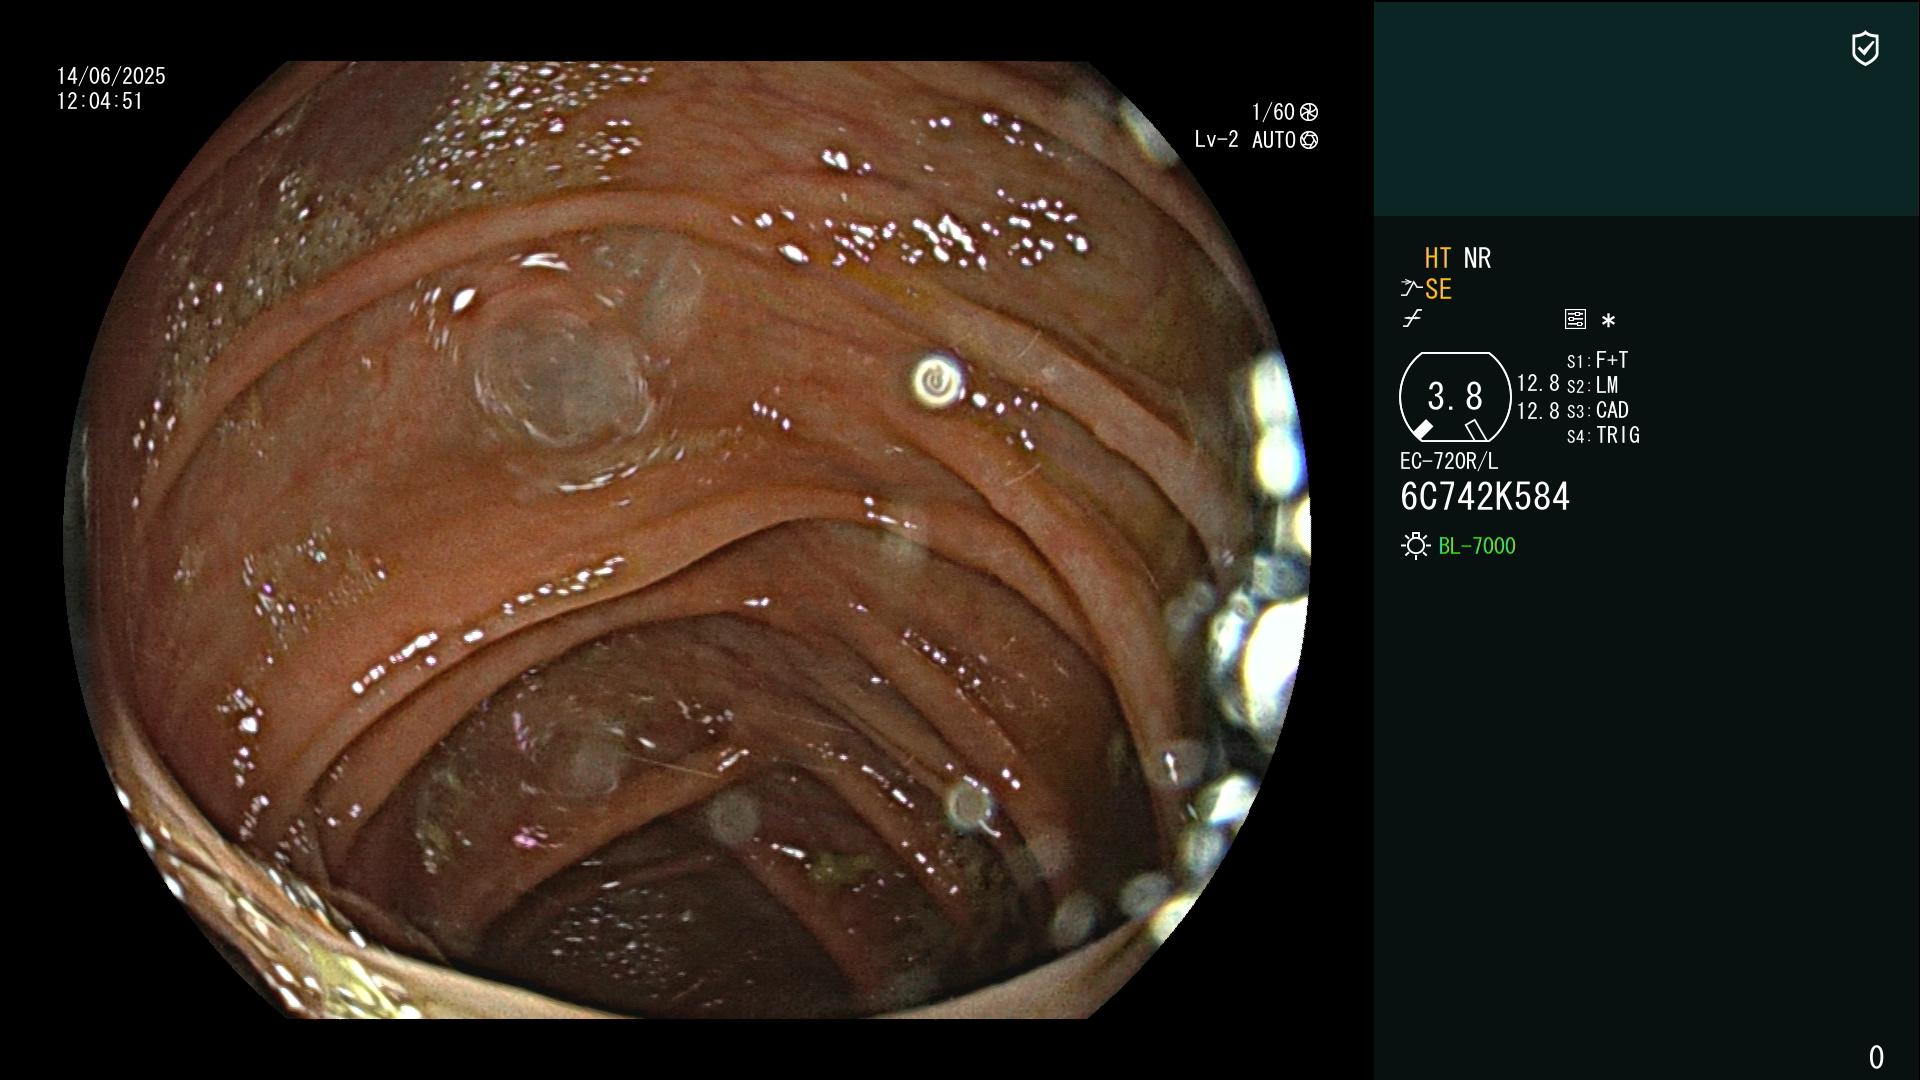Viewport: 1920px width, 1080px height.
Task: Click the shutter speed fan icon
Action: point(1309,112)
